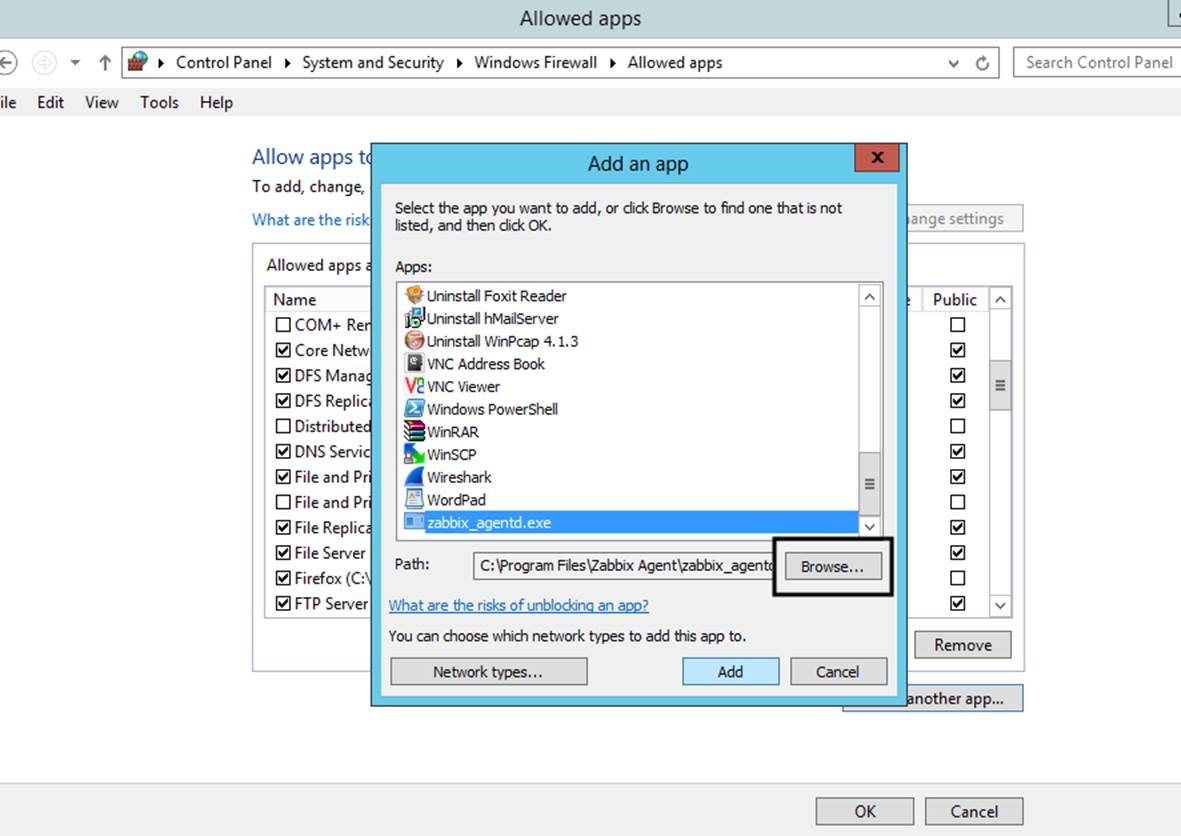Click Remove button in Allowed apps window
The image size is (1181, 836).
pos(963,645)
